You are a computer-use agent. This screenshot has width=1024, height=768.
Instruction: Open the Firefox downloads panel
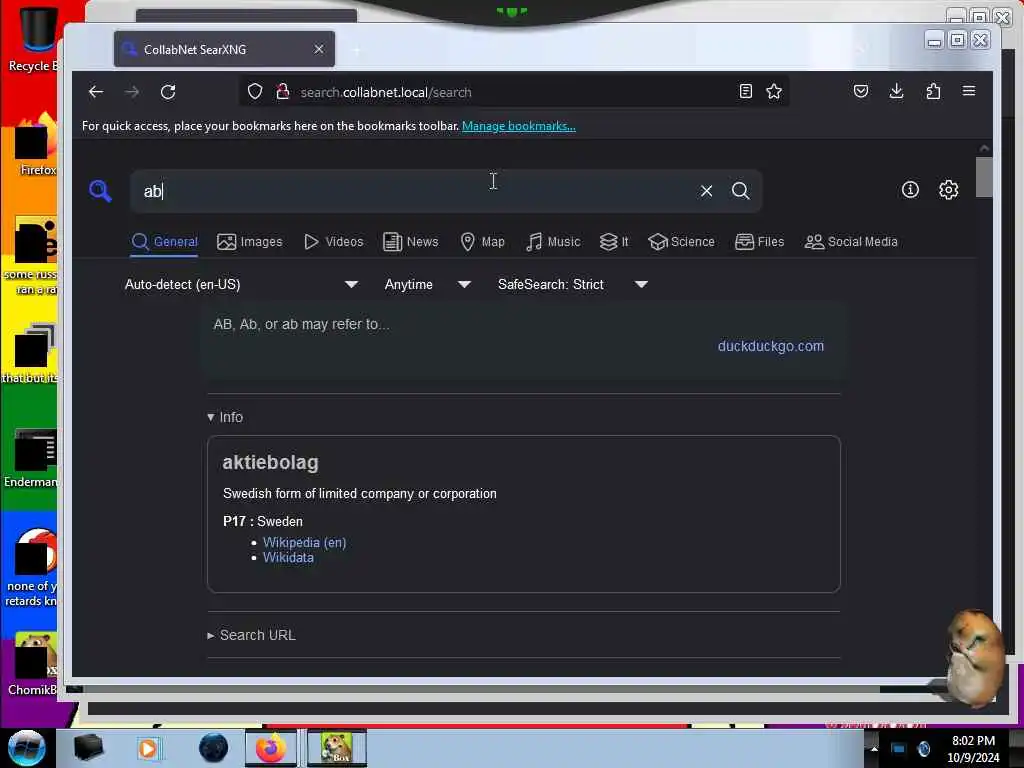point(897,91)
